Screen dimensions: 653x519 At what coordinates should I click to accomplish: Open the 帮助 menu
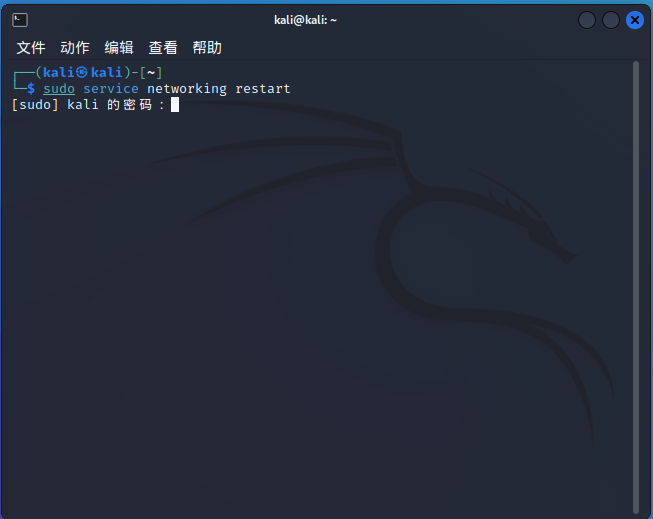207,47
